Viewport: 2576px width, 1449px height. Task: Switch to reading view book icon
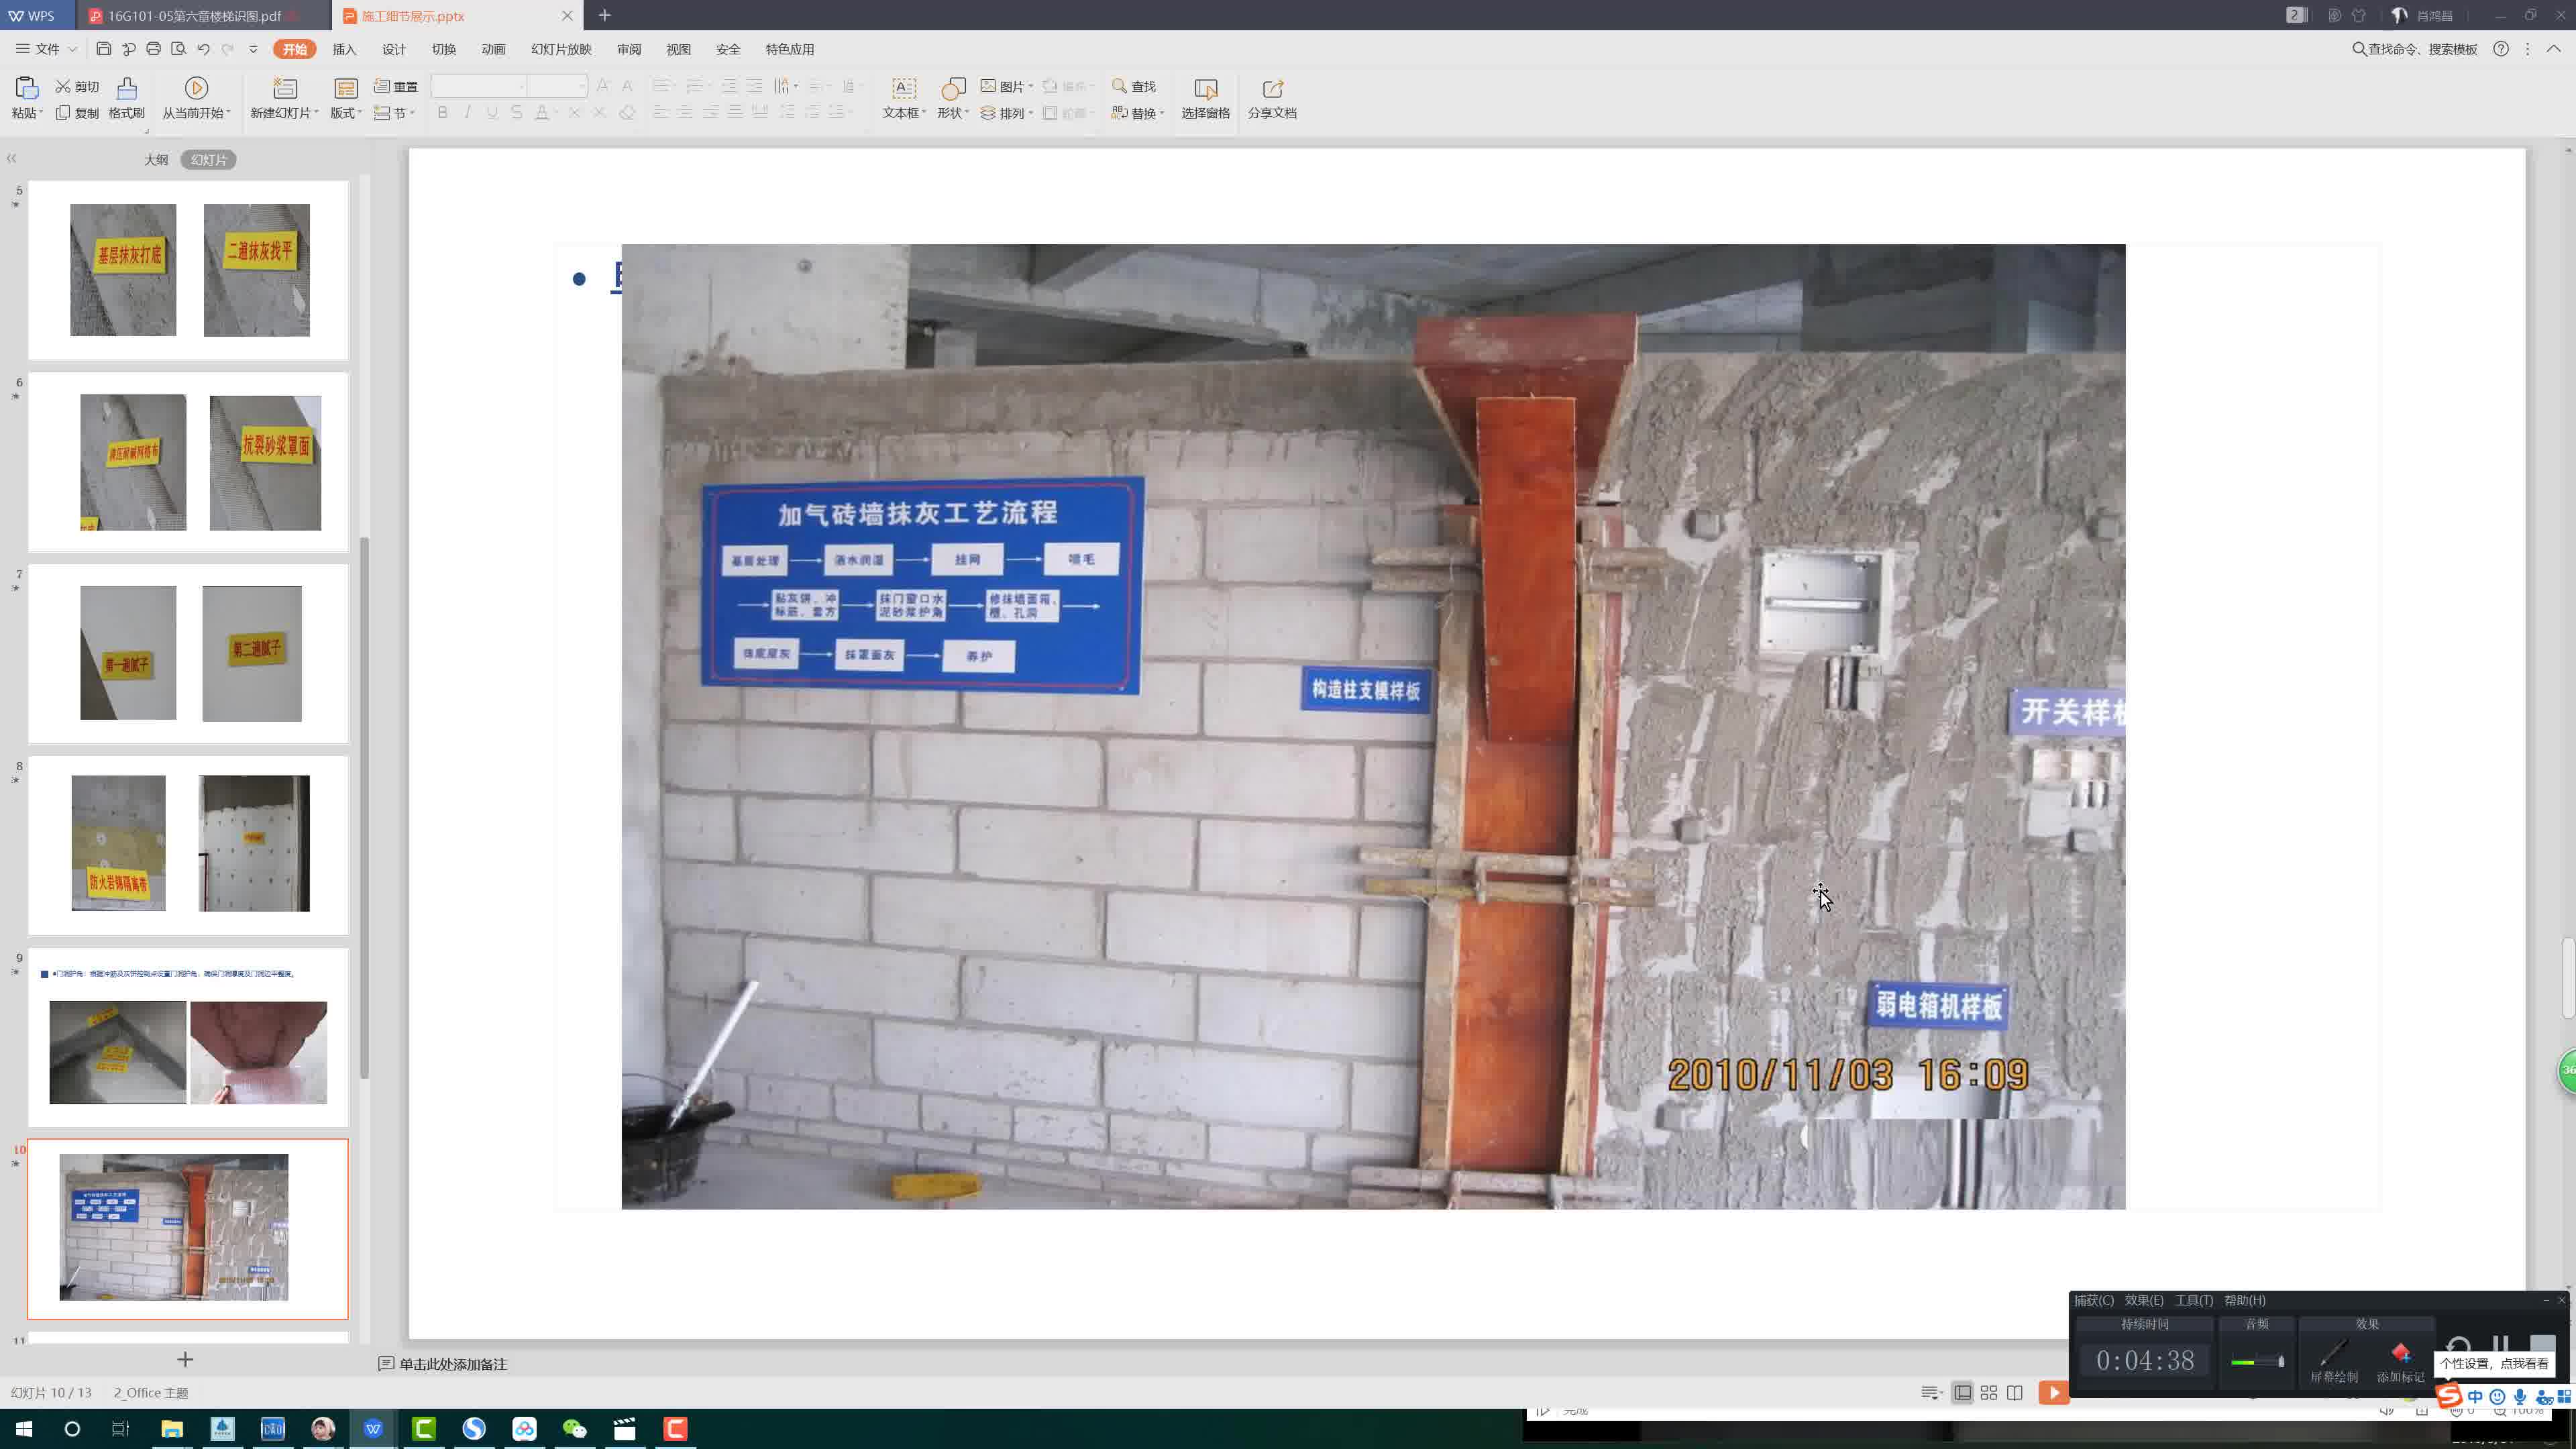point(2015,1393)
